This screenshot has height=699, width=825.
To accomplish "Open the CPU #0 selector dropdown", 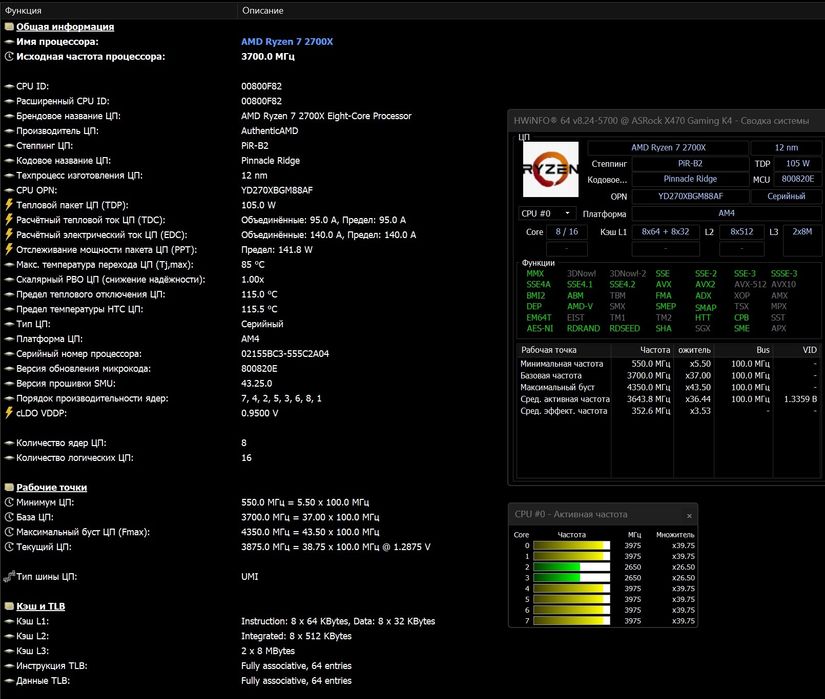I will [x=548, y=214].
